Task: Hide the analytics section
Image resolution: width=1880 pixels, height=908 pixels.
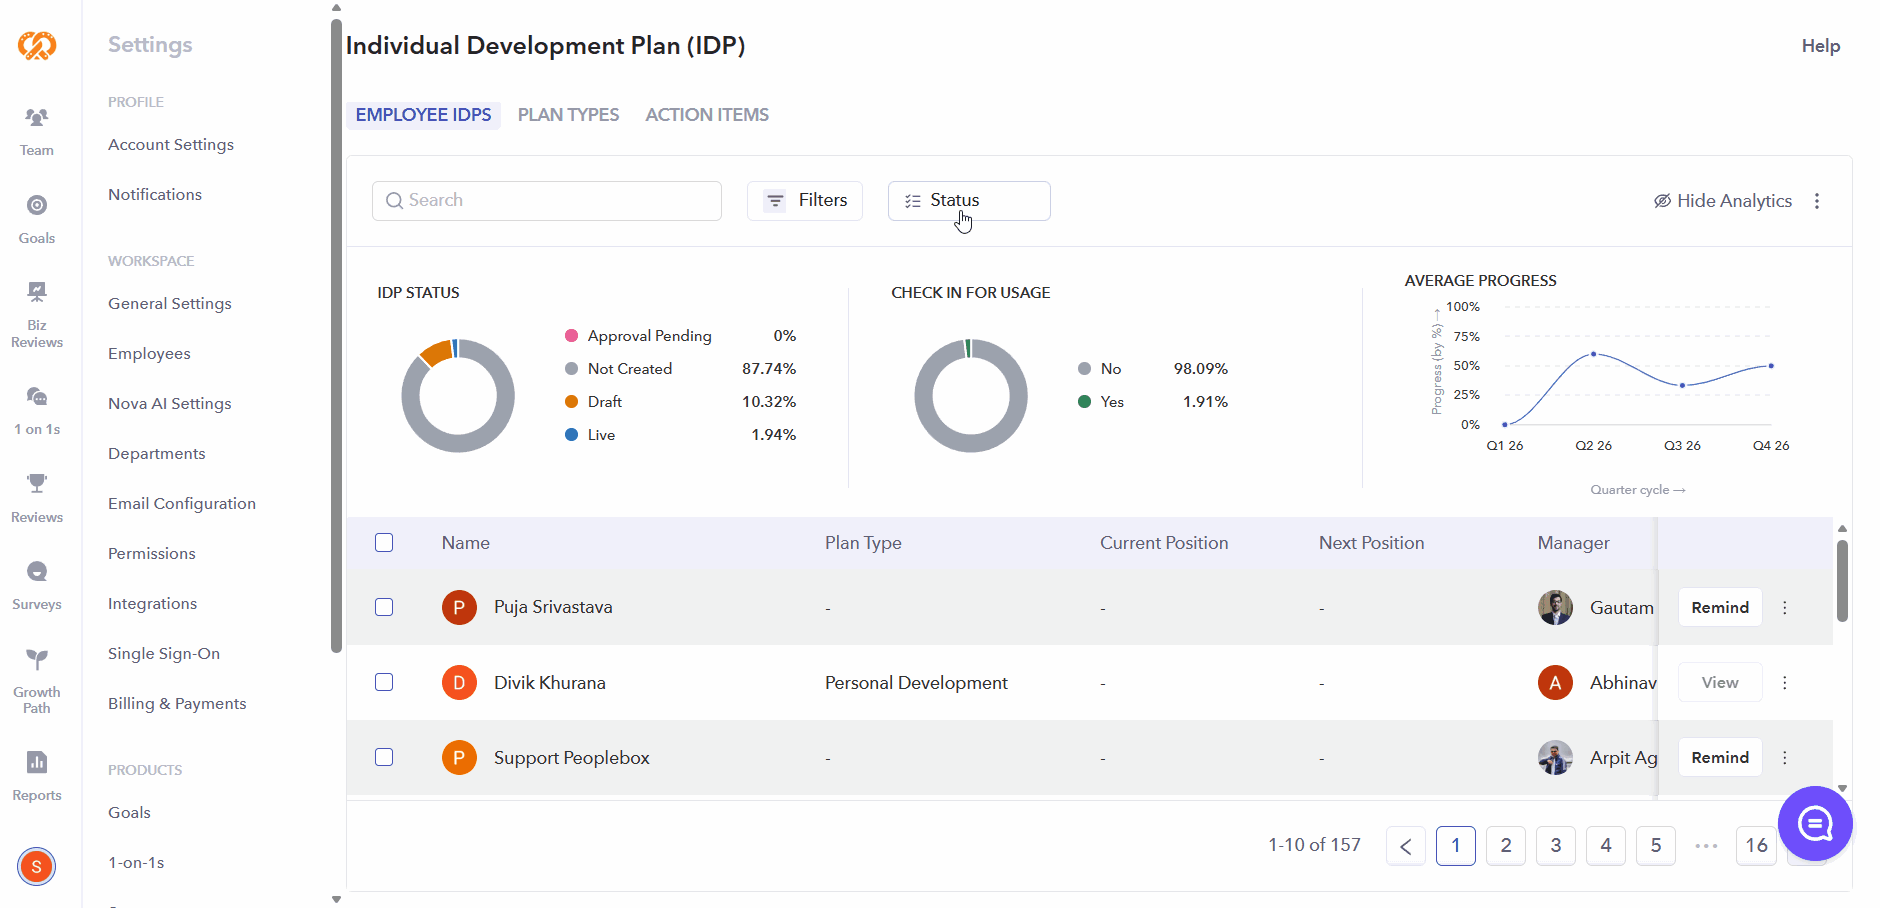Action: pos(1722,201)
